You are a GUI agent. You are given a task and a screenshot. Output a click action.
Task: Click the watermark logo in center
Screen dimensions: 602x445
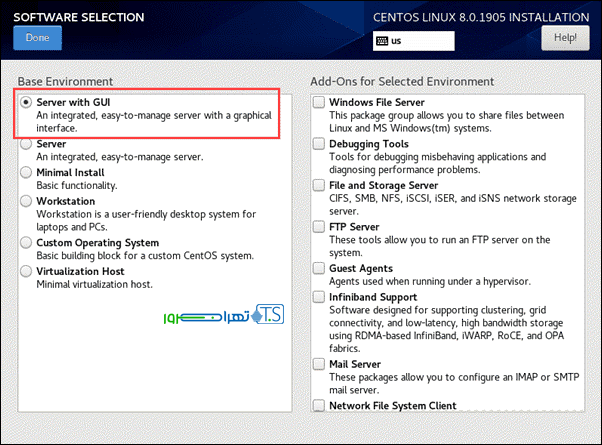click(x=223, y=317)
